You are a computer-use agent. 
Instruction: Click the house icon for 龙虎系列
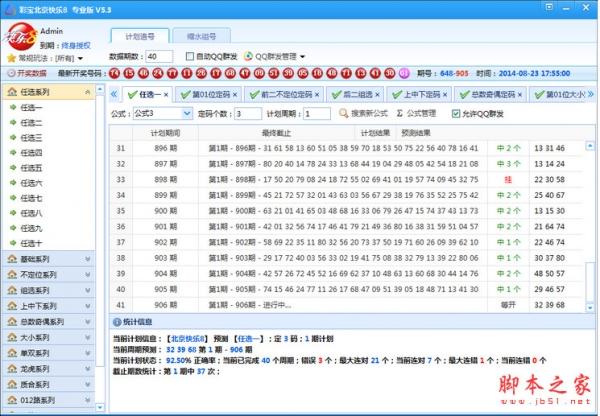point(12,369)
